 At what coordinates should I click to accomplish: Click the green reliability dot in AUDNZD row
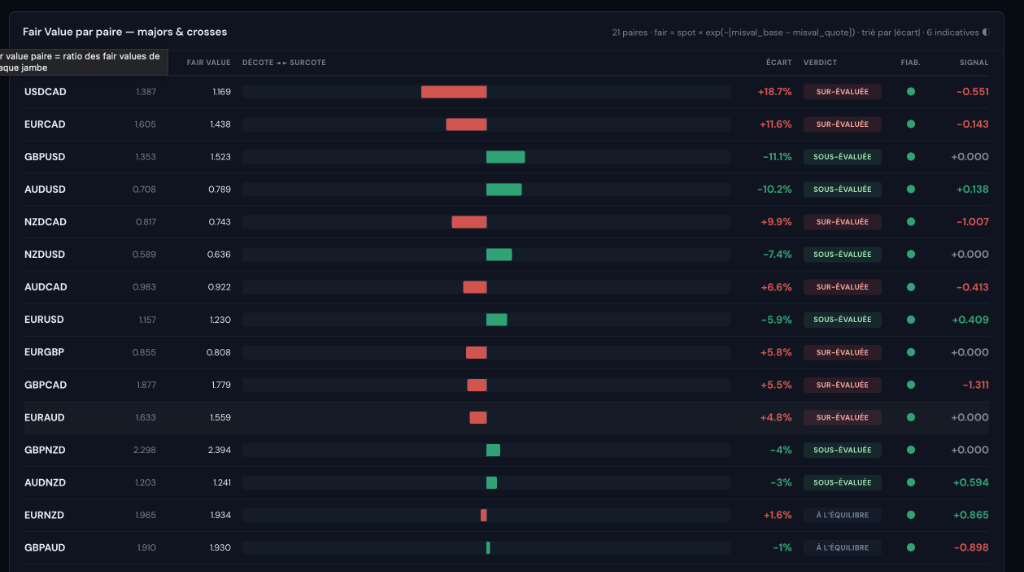910,483
